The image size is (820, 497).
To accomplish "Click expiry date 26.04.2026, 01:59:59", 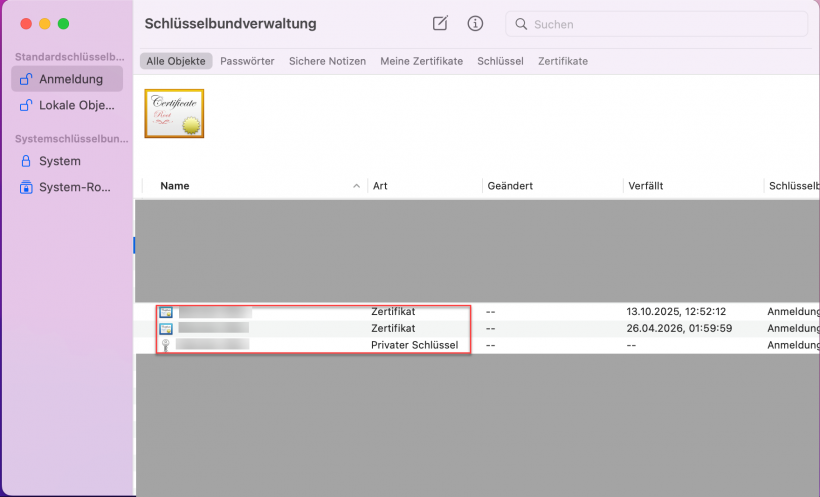I will pyautogui.click(x=679, y=328).
